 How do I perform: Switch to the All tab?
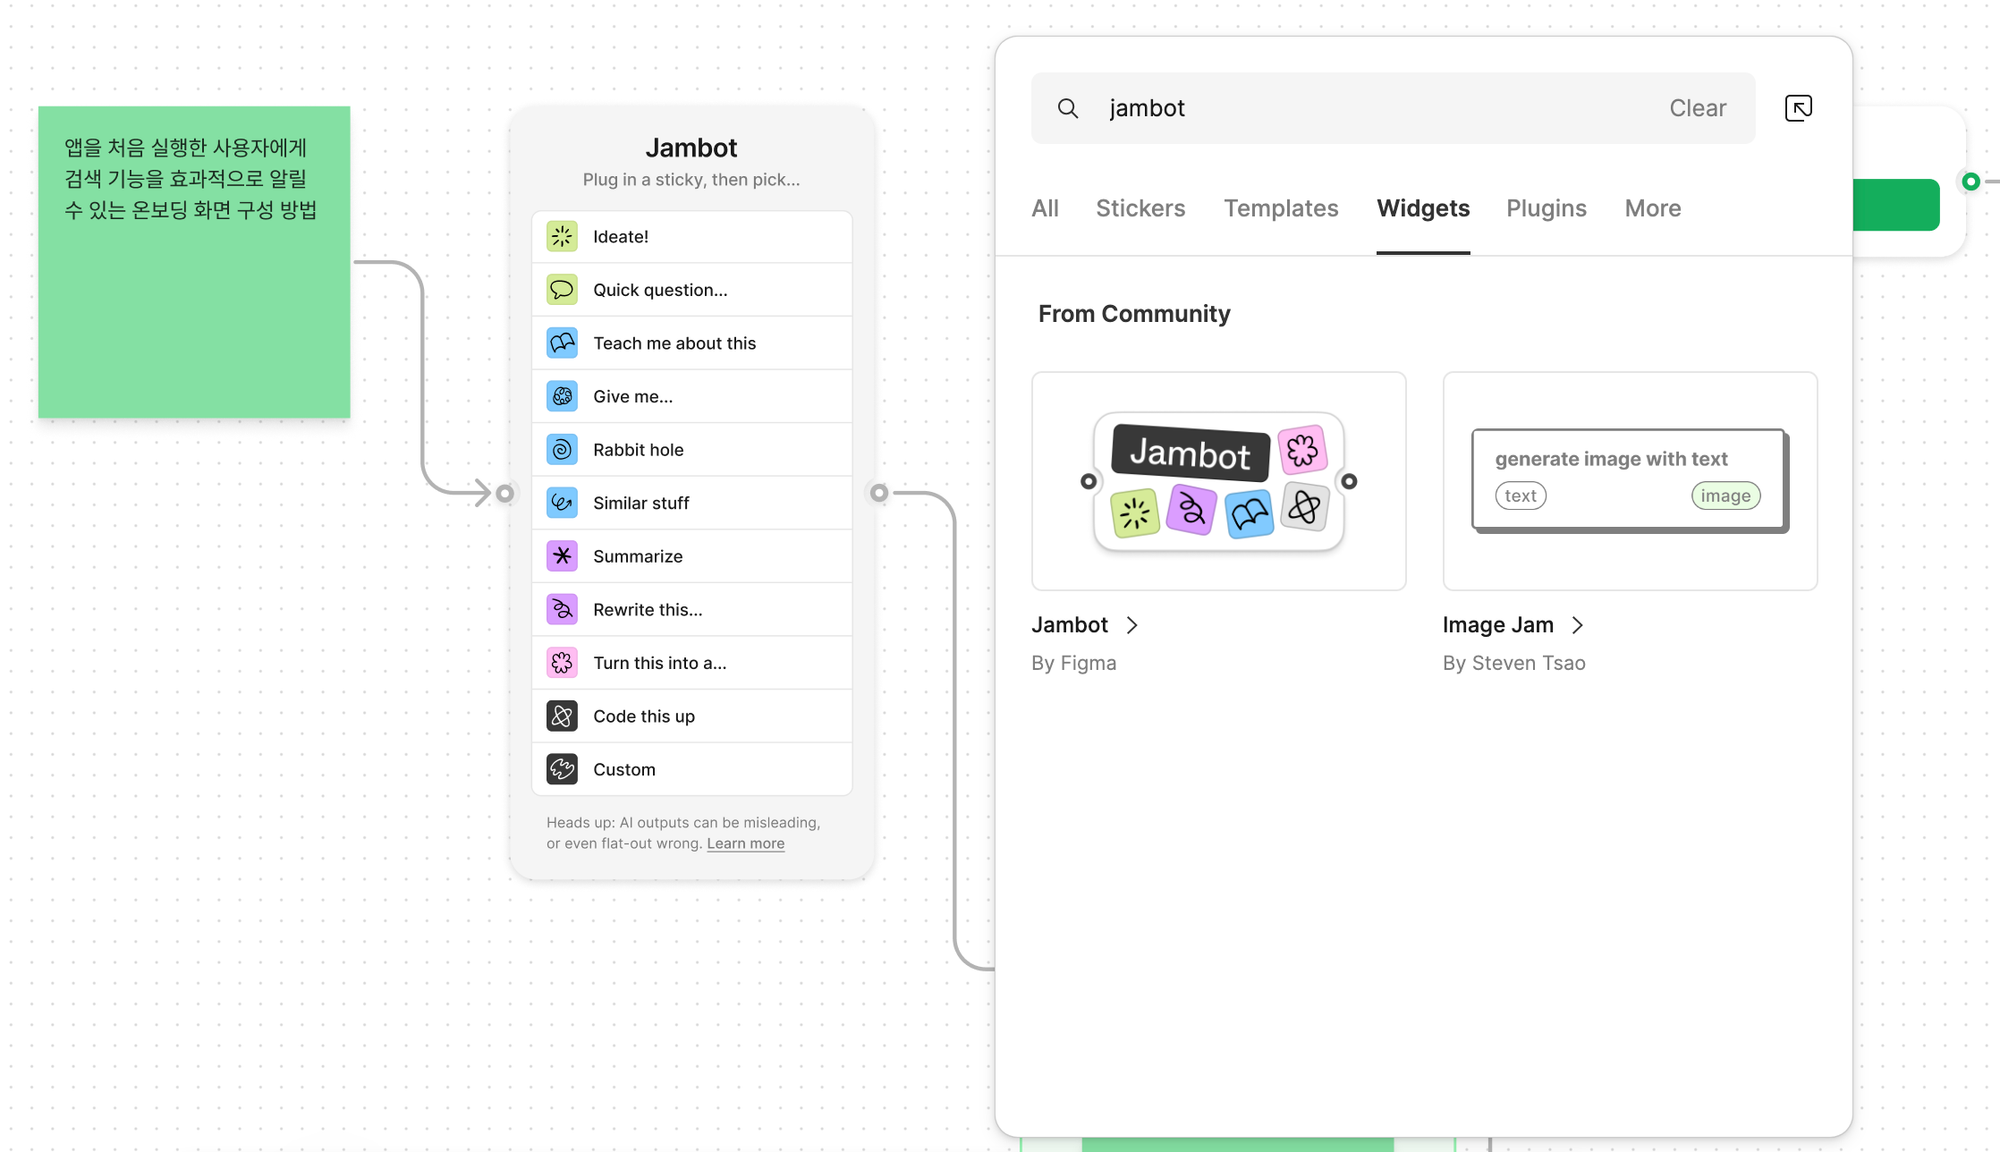[1045, 208]
